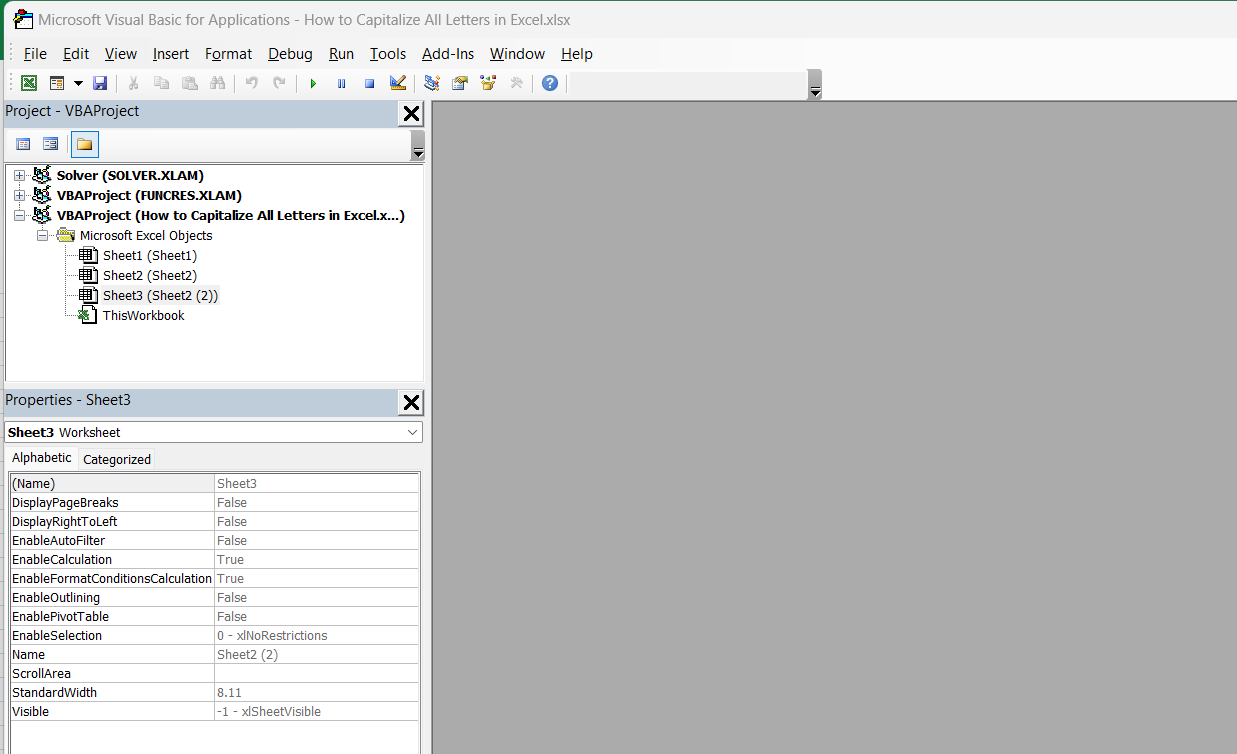Image resolution: width=1237 pixels, height=754 pixels.
Task: Select Sheet1 (Sheet1) in project tree
Action: (x=150, y=256)
